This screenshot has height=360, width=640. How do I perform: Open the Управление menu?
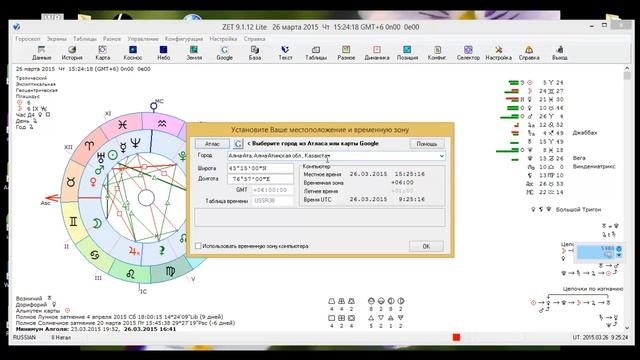(x=142, y=39)
